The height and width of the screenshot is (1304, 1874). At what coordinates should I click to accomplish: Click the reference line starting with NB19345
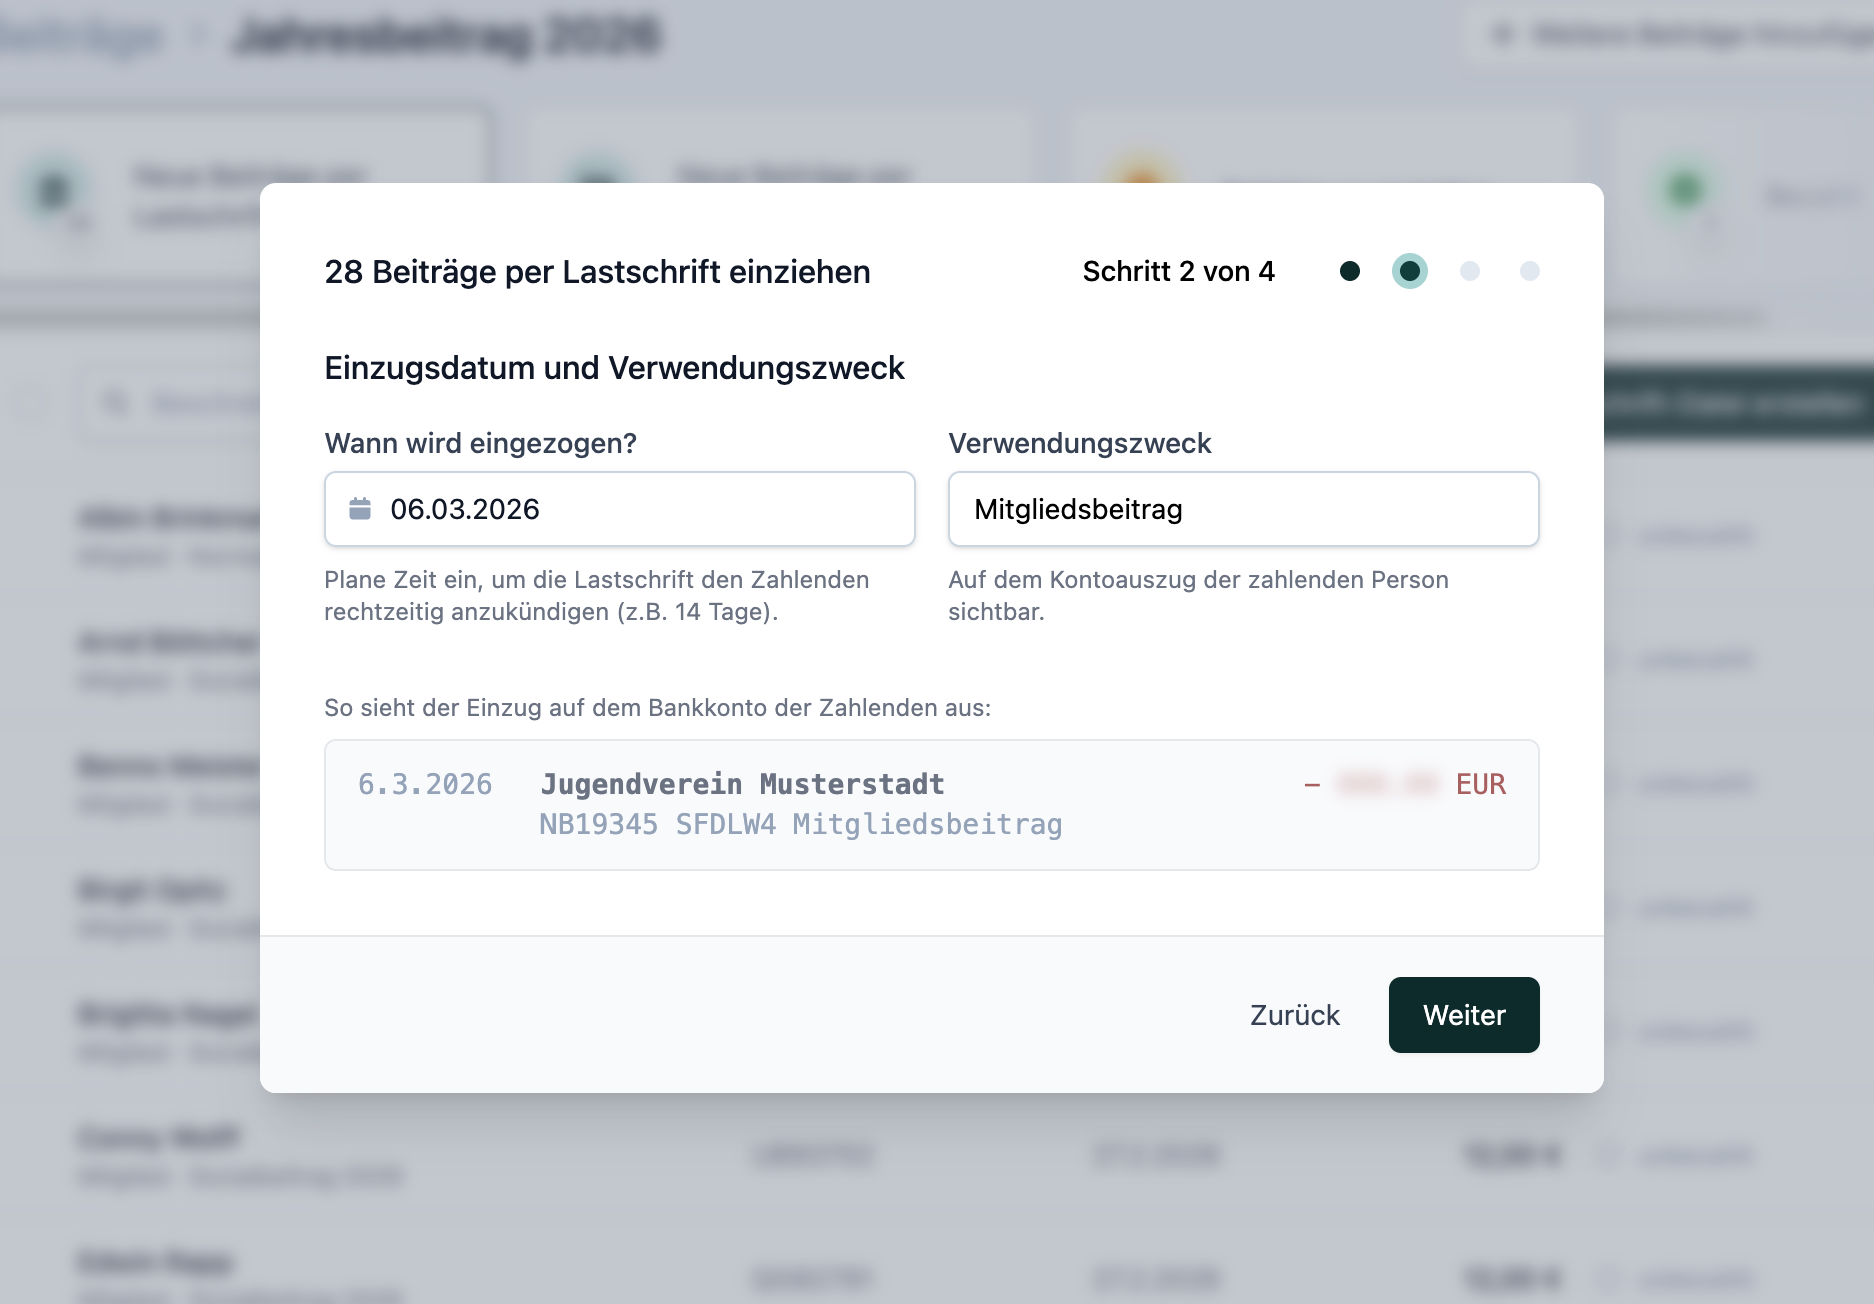800,824
